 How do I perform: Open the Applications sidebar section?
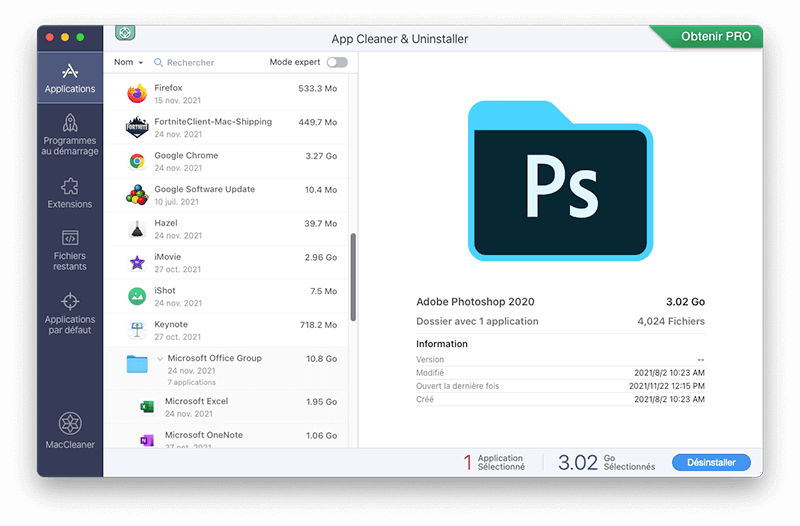(70, 78)
